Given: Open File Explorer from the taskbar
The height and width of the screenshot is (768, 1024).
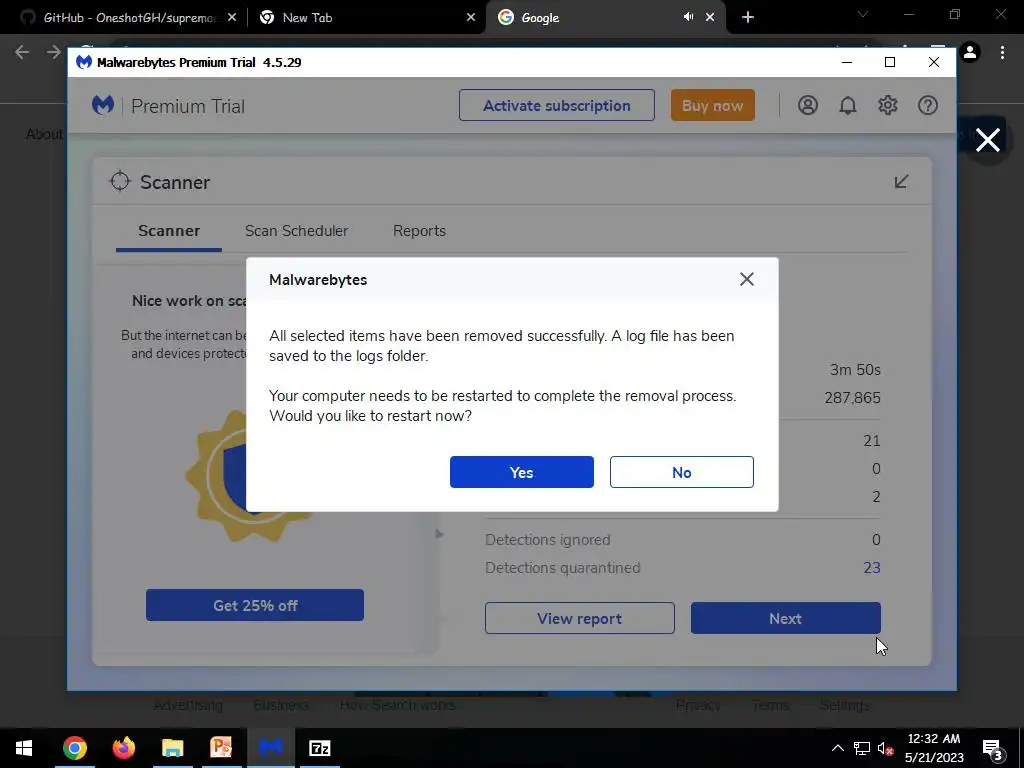Looking at the screenshot, I should pyautogui.click(x=172, y=748).
